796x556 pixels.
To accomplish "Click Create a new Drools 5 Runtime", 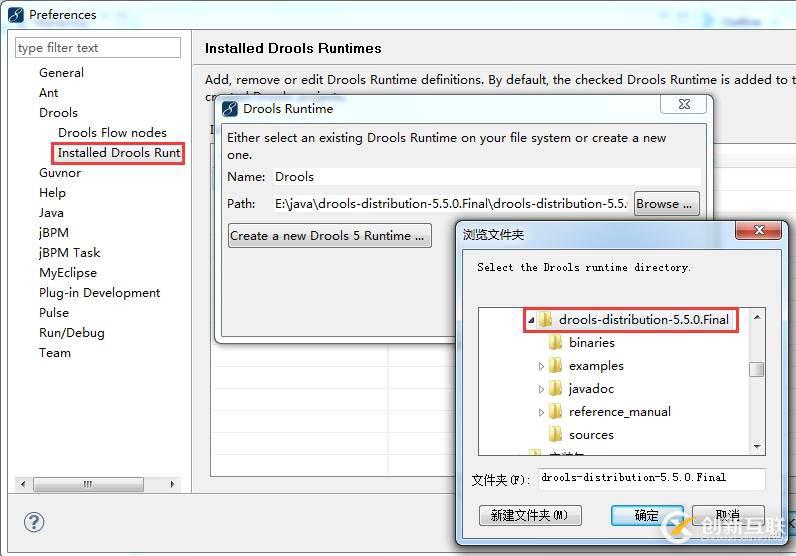I will 329,236.
